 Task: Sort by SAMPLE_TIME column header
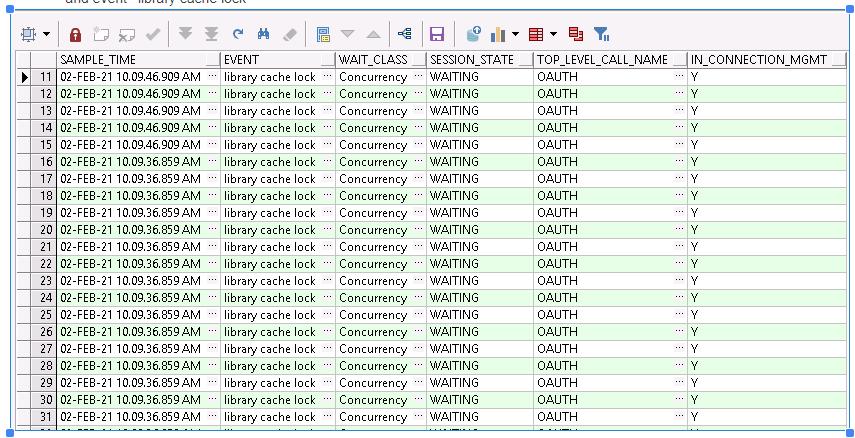[130, 60]
